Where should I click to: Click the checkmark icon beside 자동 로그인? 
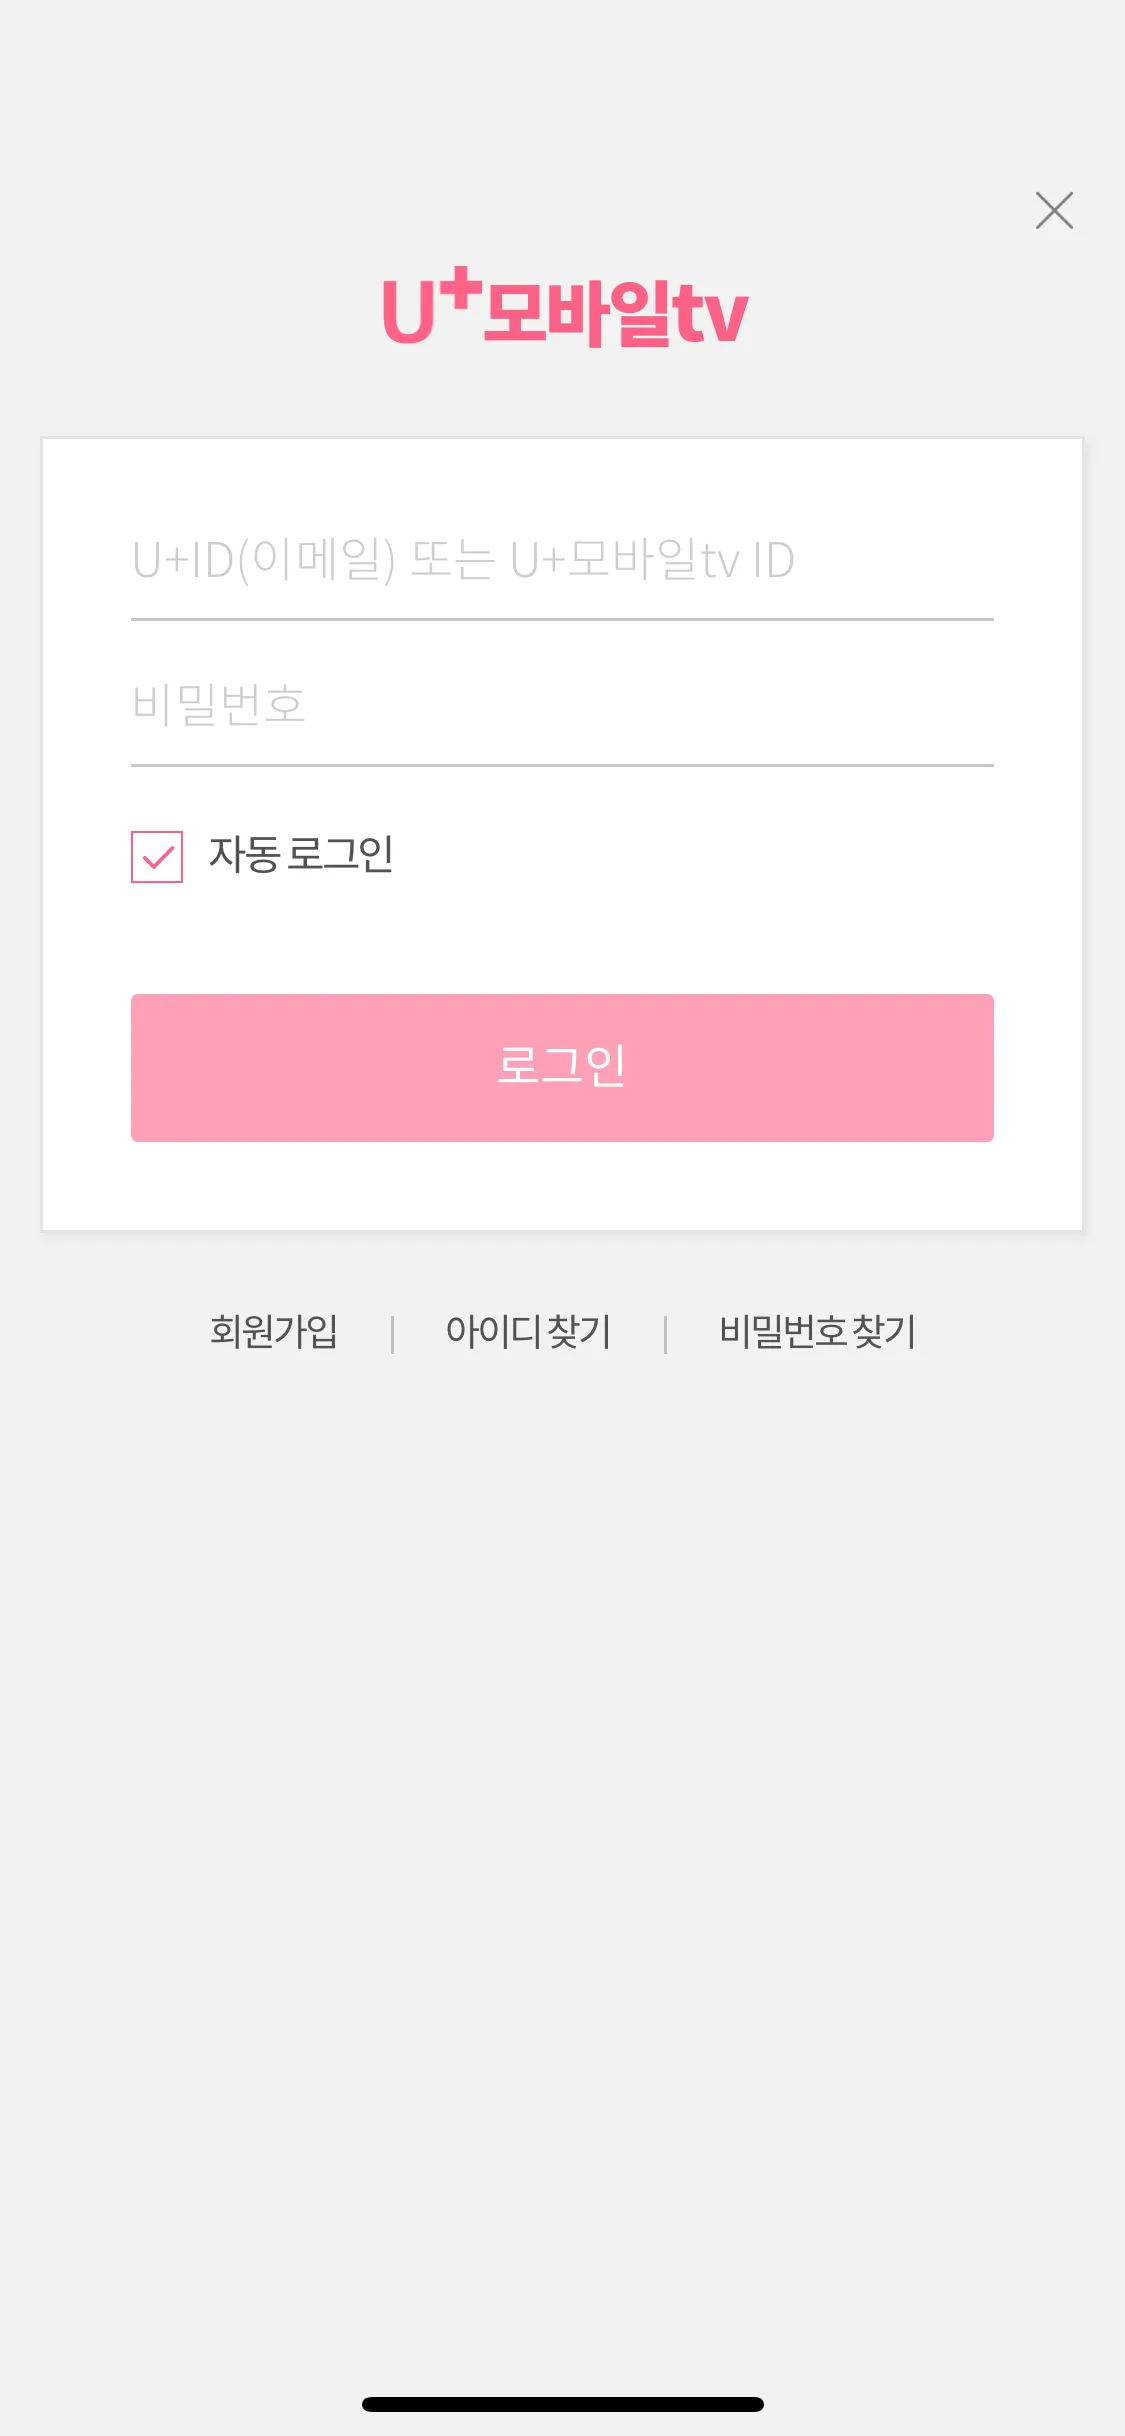(157, 857)
